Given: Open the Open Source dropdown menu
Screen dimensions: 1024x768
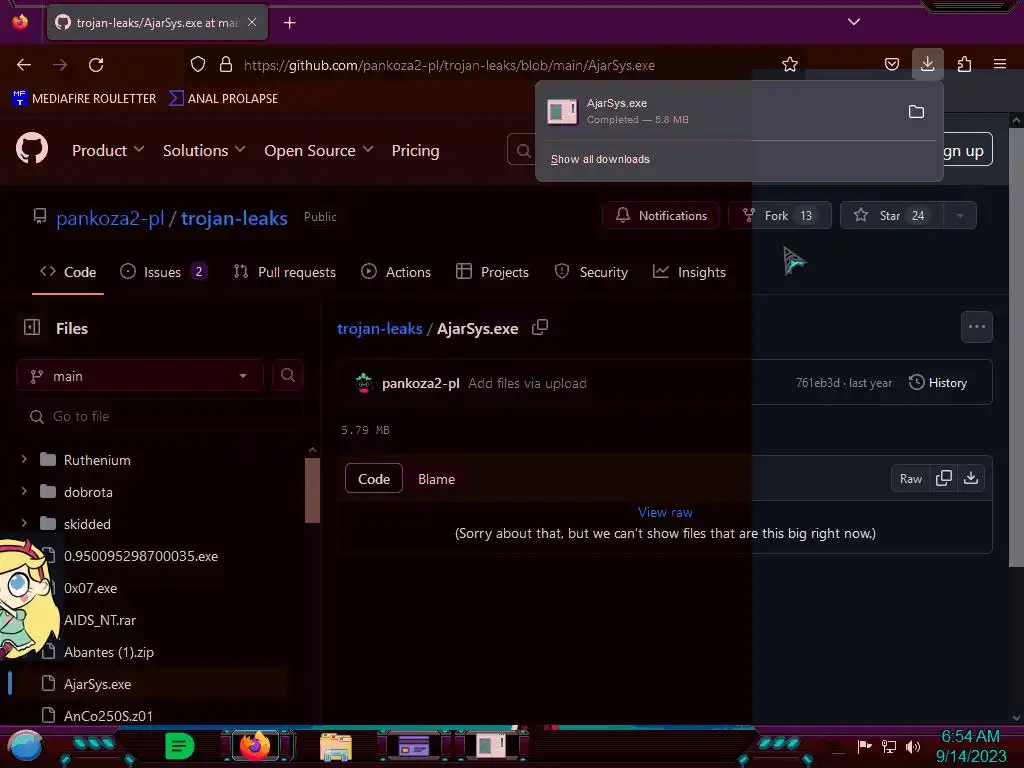Looking at the screenshot, I should (x=319, y=150).
